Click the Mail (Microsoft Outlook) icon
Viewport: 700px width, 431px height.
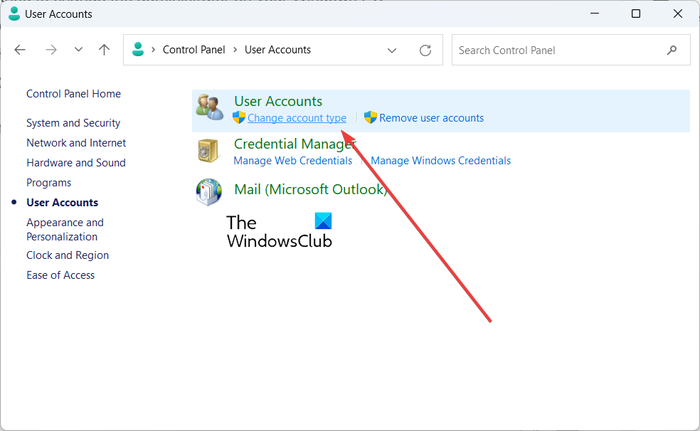click(x=210, y=190)
